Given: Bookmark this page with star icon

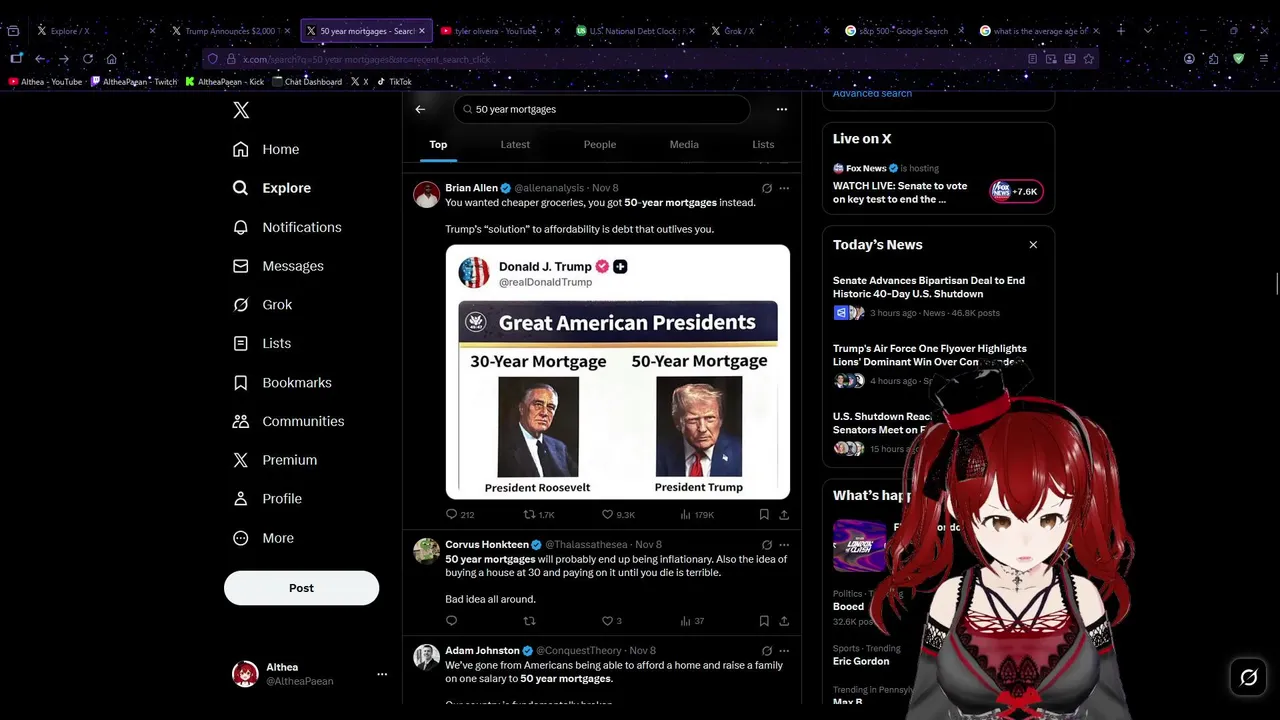Looking at the screenshot, I should (1089, 59).
